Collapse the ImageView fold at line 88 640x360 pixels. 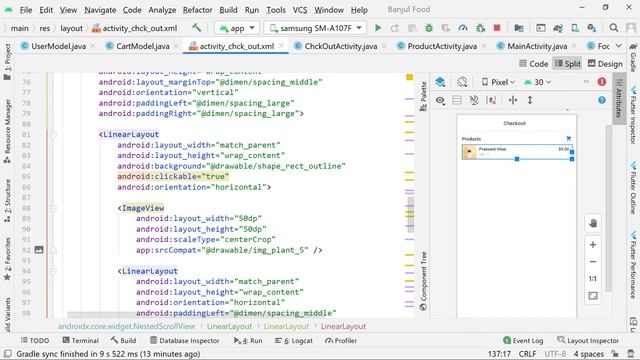[53, 208]
